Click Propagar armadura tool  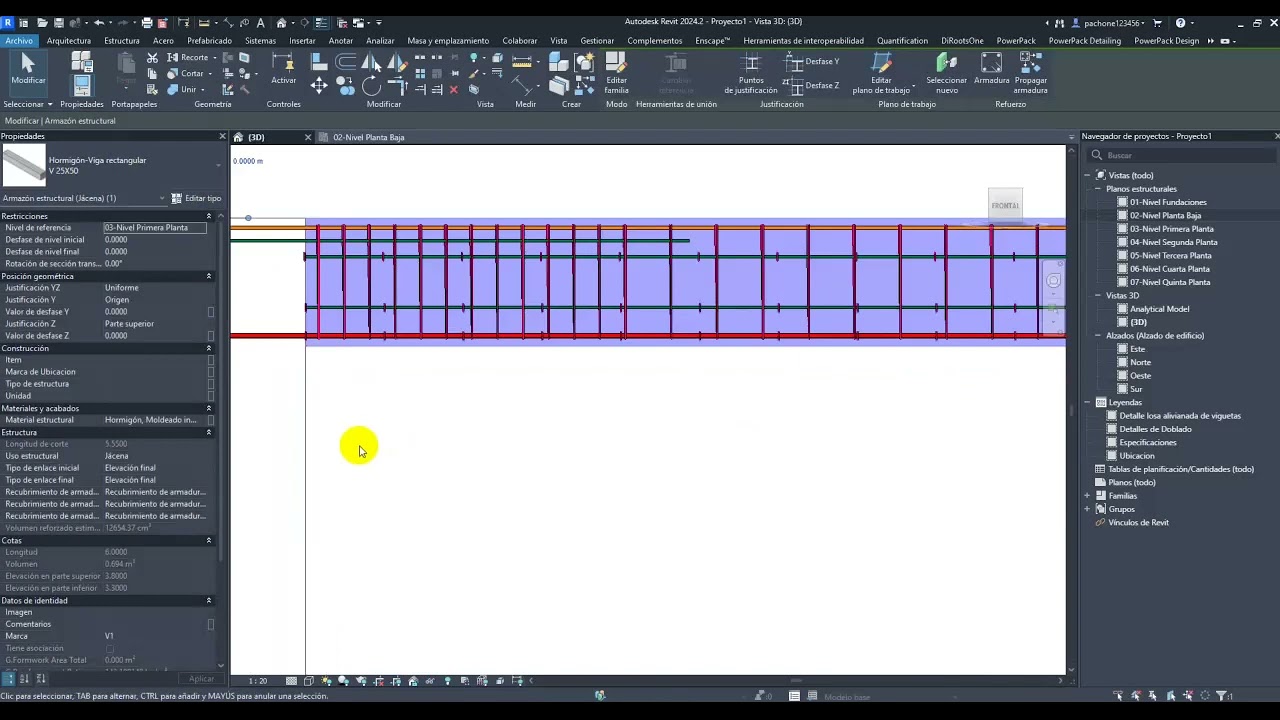(x=1030, y=72)
